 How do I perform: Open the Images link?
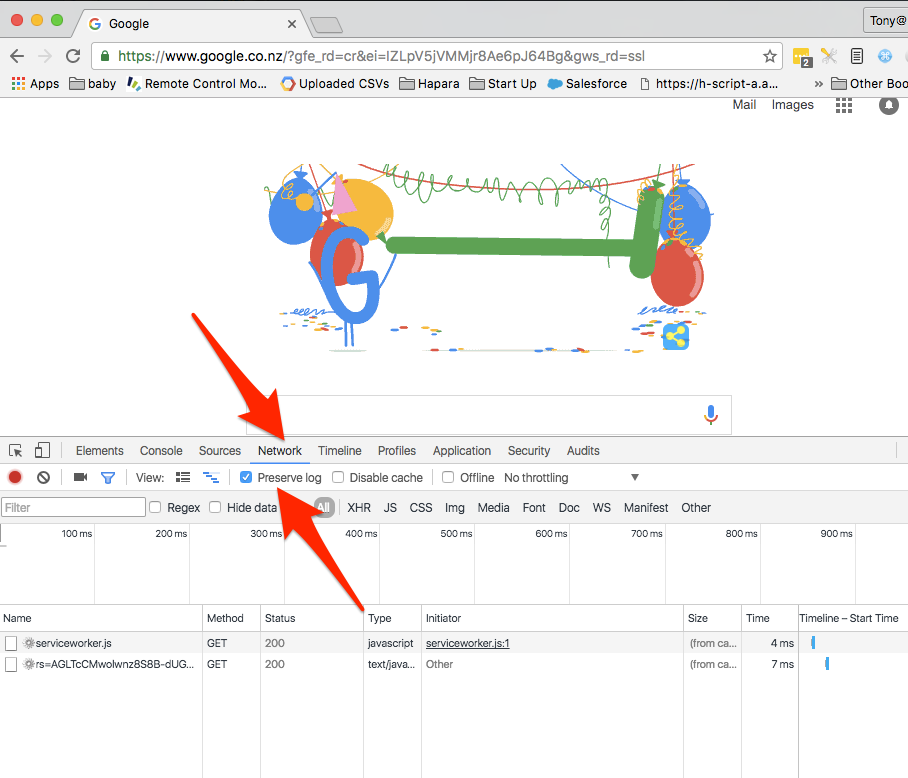click(792, 105)
